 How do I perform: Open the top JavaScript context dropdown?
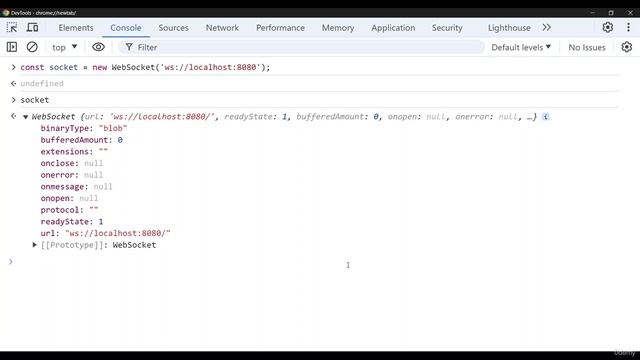coord(64,47)
